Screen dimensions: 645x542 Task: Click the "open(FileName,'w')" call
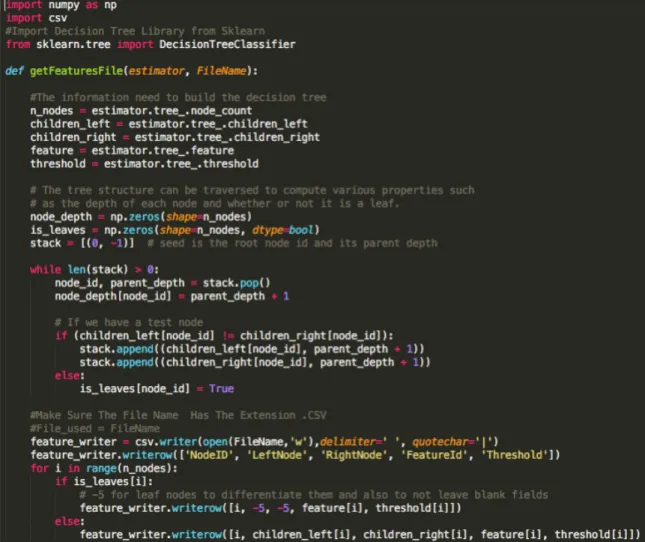(x=258, y=442)
